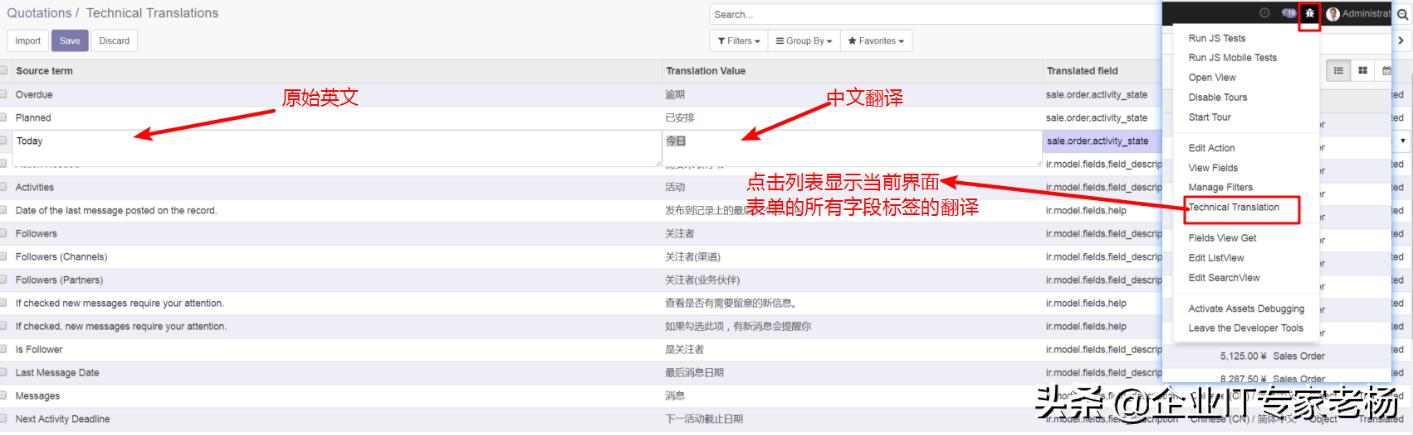Check the Planned row checkbox
The image size is (1413, 435).
tap(4, 117)
